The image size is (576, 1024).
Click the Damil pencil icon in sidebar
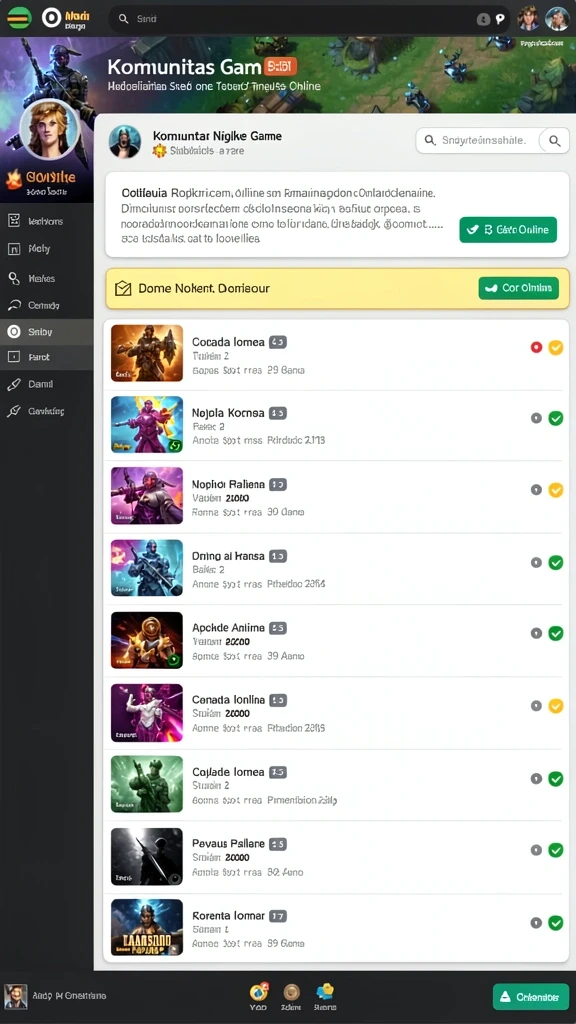pyautogui.click(x=14, y=385)
